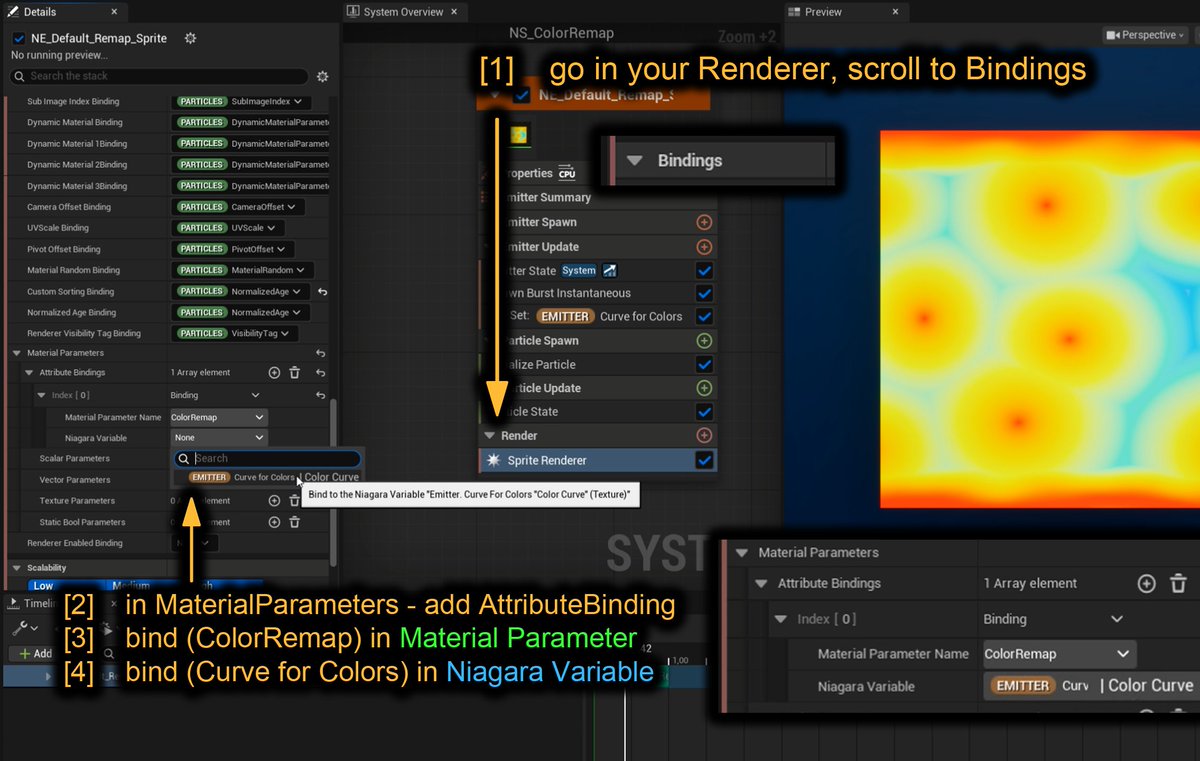Viewport: 1200px width, 761px height.
Task: Open the CameraOffset binding dropdown
Action: pos(239,207)
